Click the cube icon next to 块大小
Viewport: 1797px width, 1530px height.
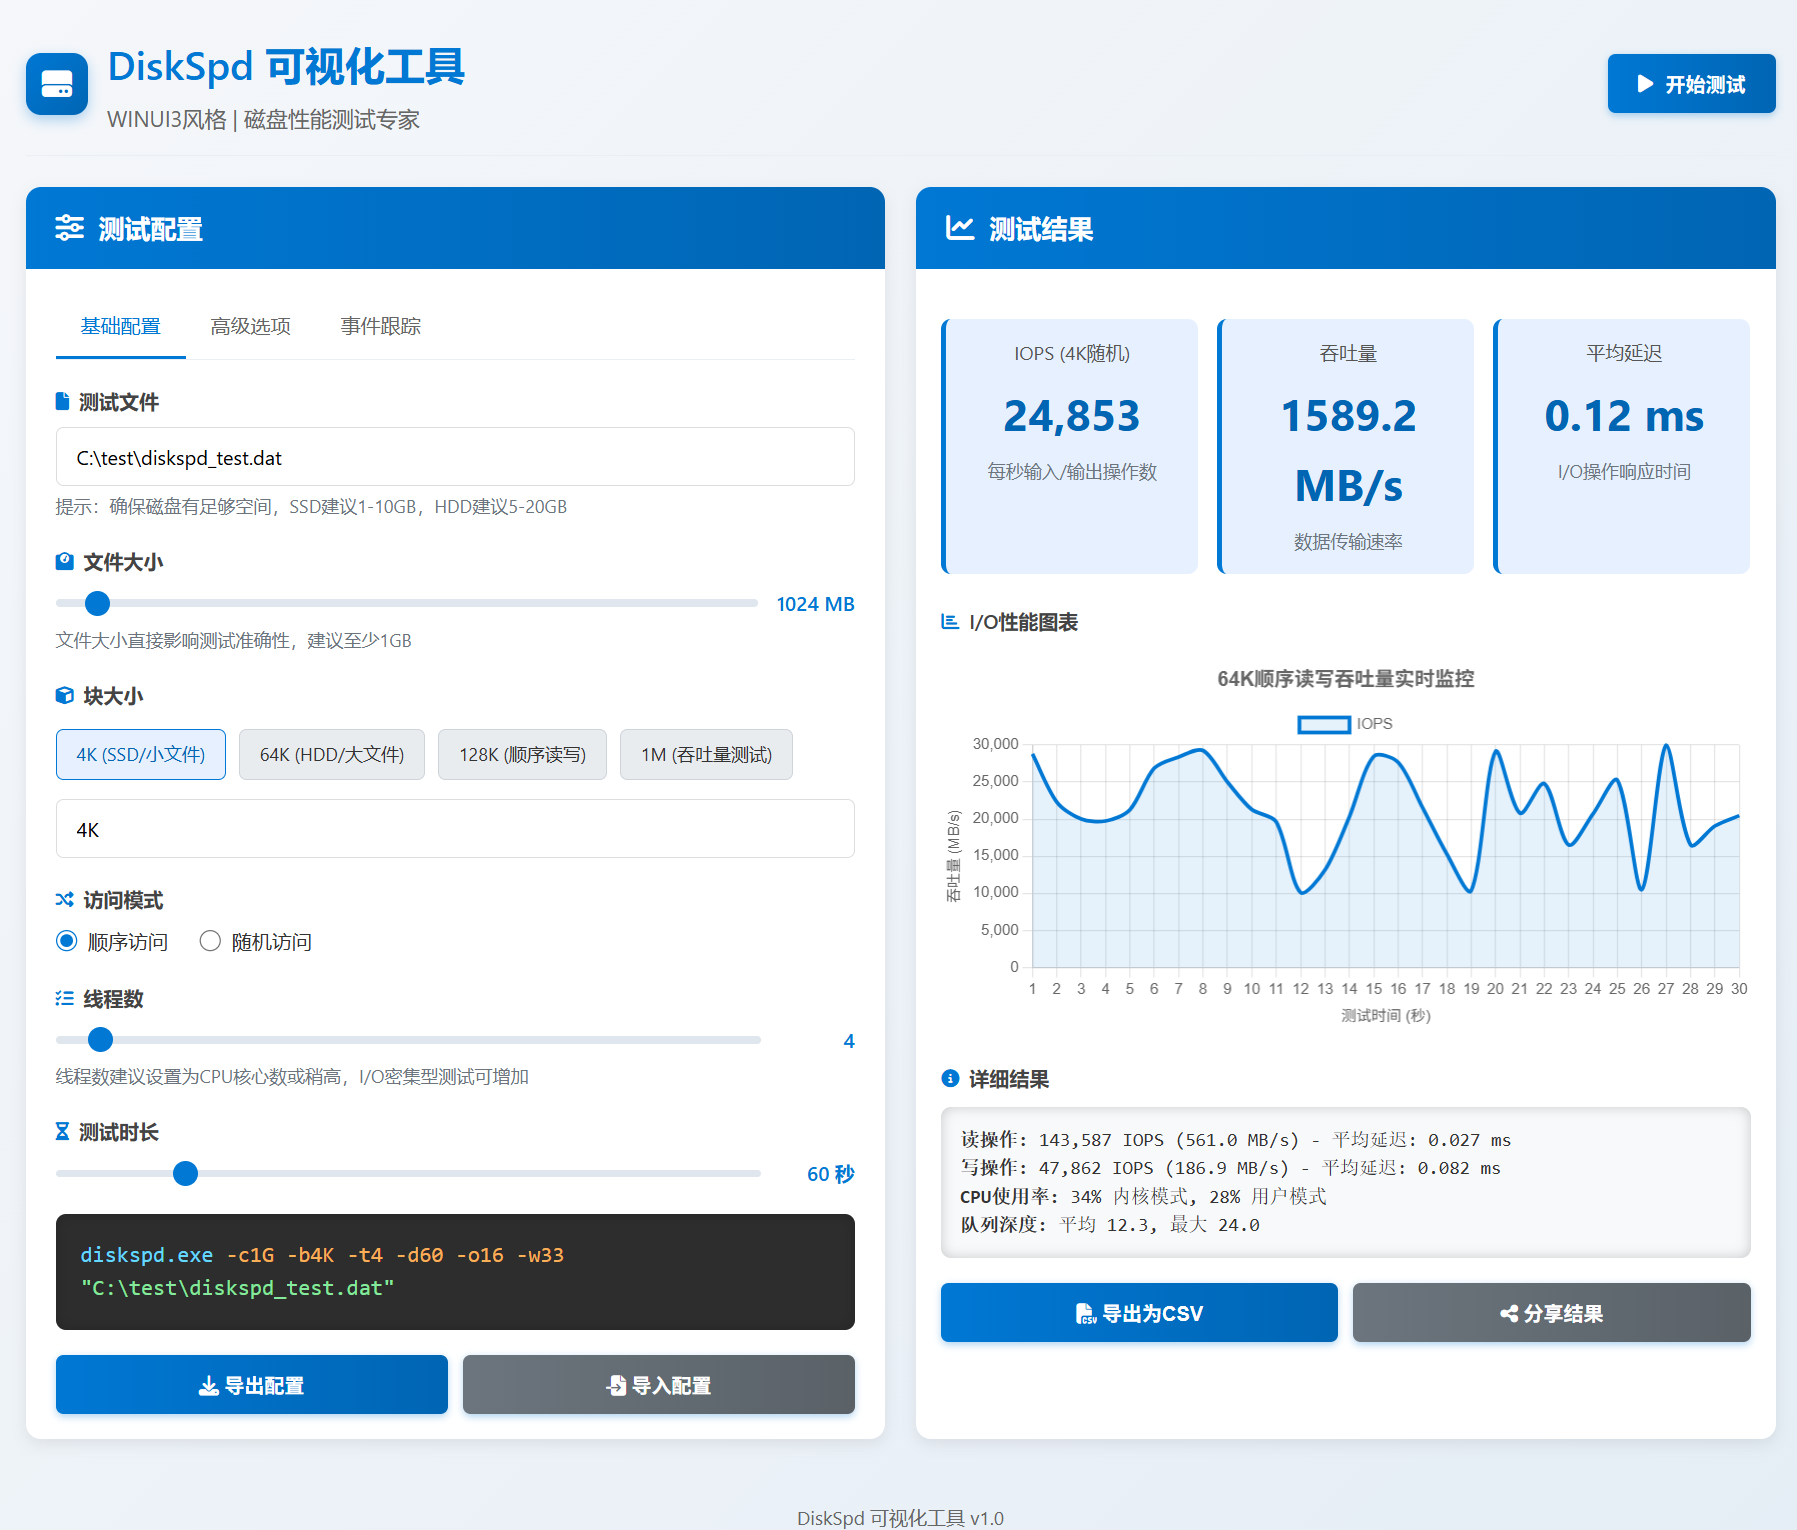65,695
